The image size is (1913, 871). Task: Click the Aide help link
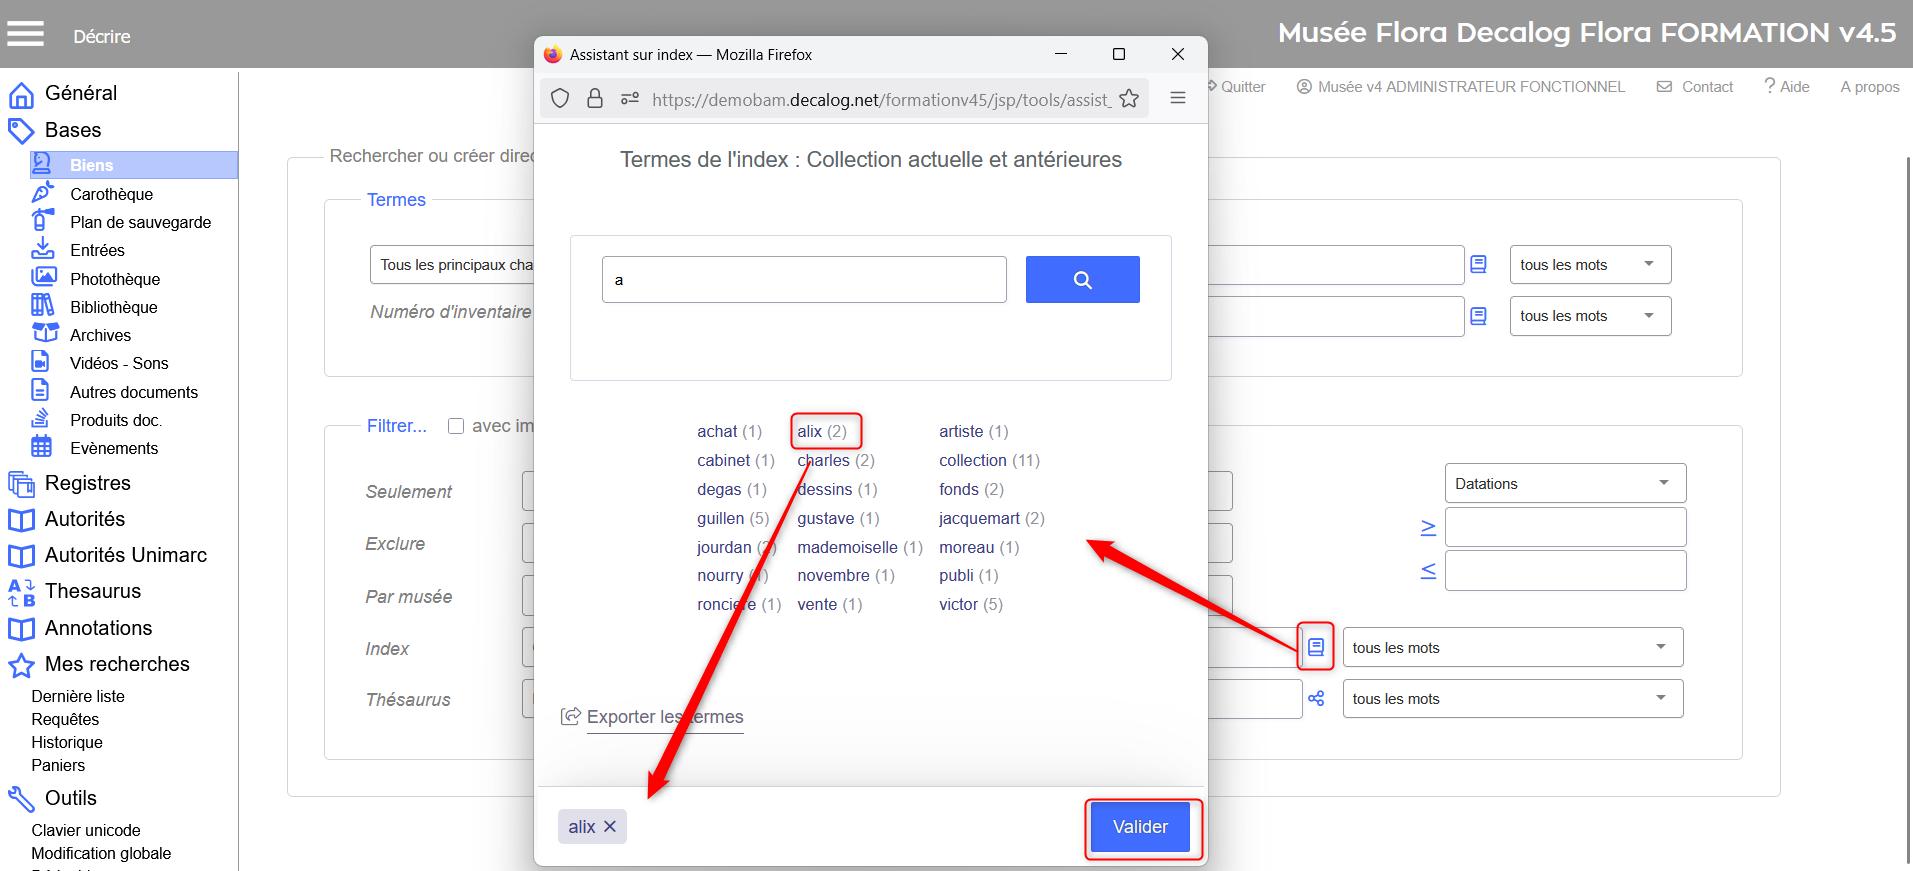pos(1794,87)
